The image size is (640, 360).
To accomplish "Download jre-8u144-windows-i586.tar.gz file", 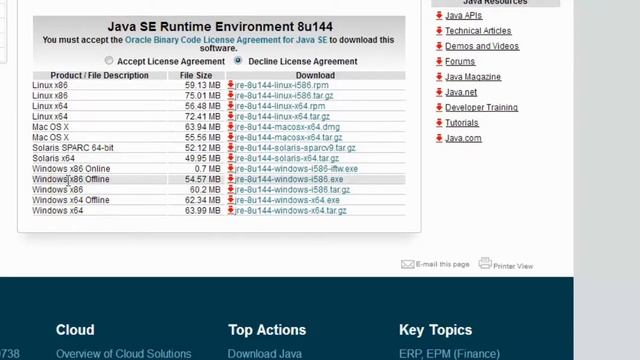I will (x=292, y=190).
